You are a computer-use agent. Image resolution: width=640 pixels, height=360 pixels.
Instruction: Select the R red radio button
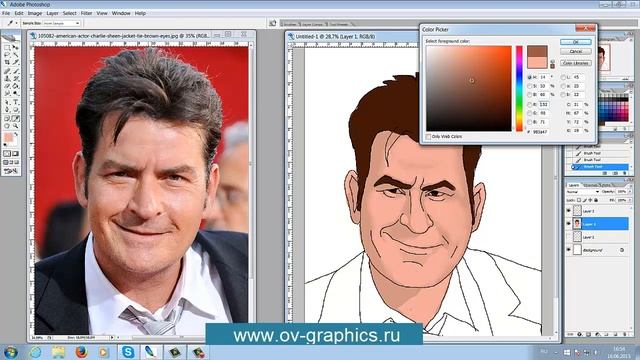[x=530, y=104]
